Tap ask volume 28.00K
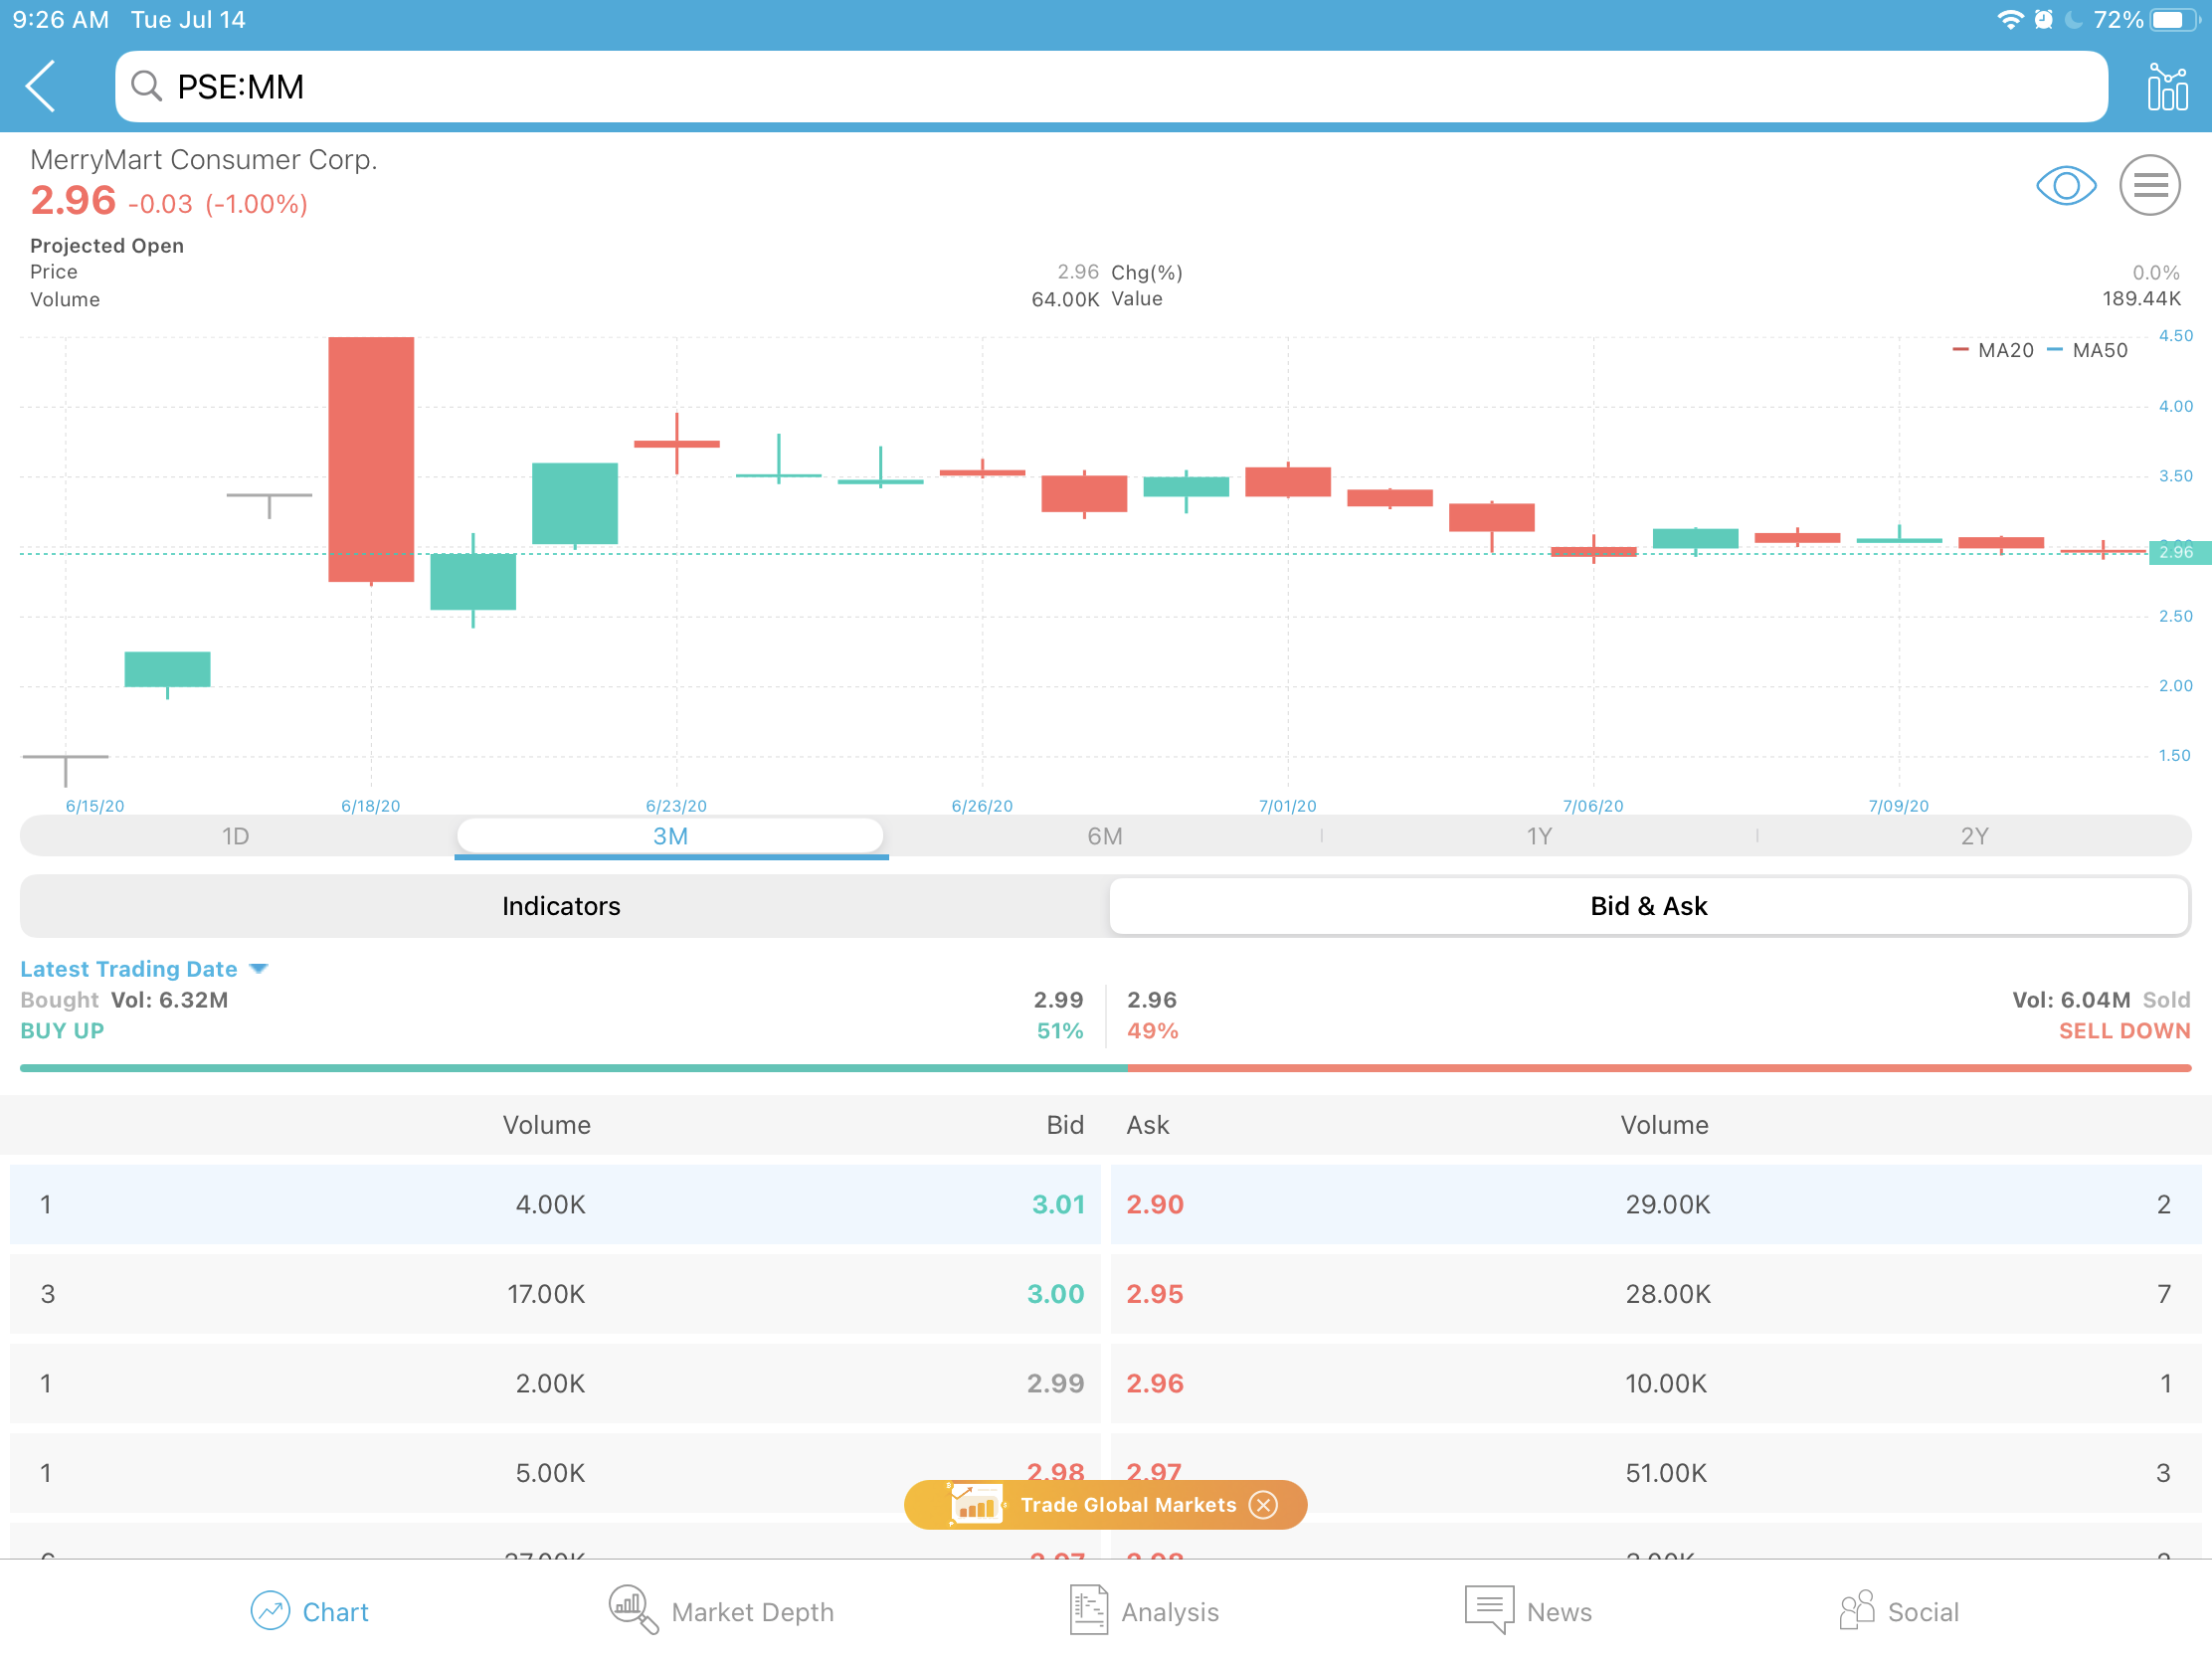The width and height of the screenshot is (2212, 1659). pyautogui.click(x=1667, y=1294)
